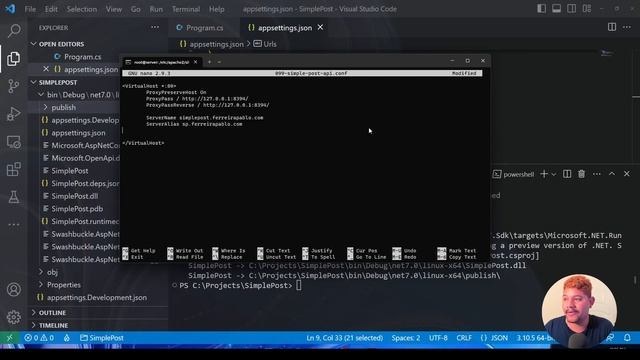Click the remote window indicator in status bar
This screenshot has width=640, height=360.
(9, 338)
